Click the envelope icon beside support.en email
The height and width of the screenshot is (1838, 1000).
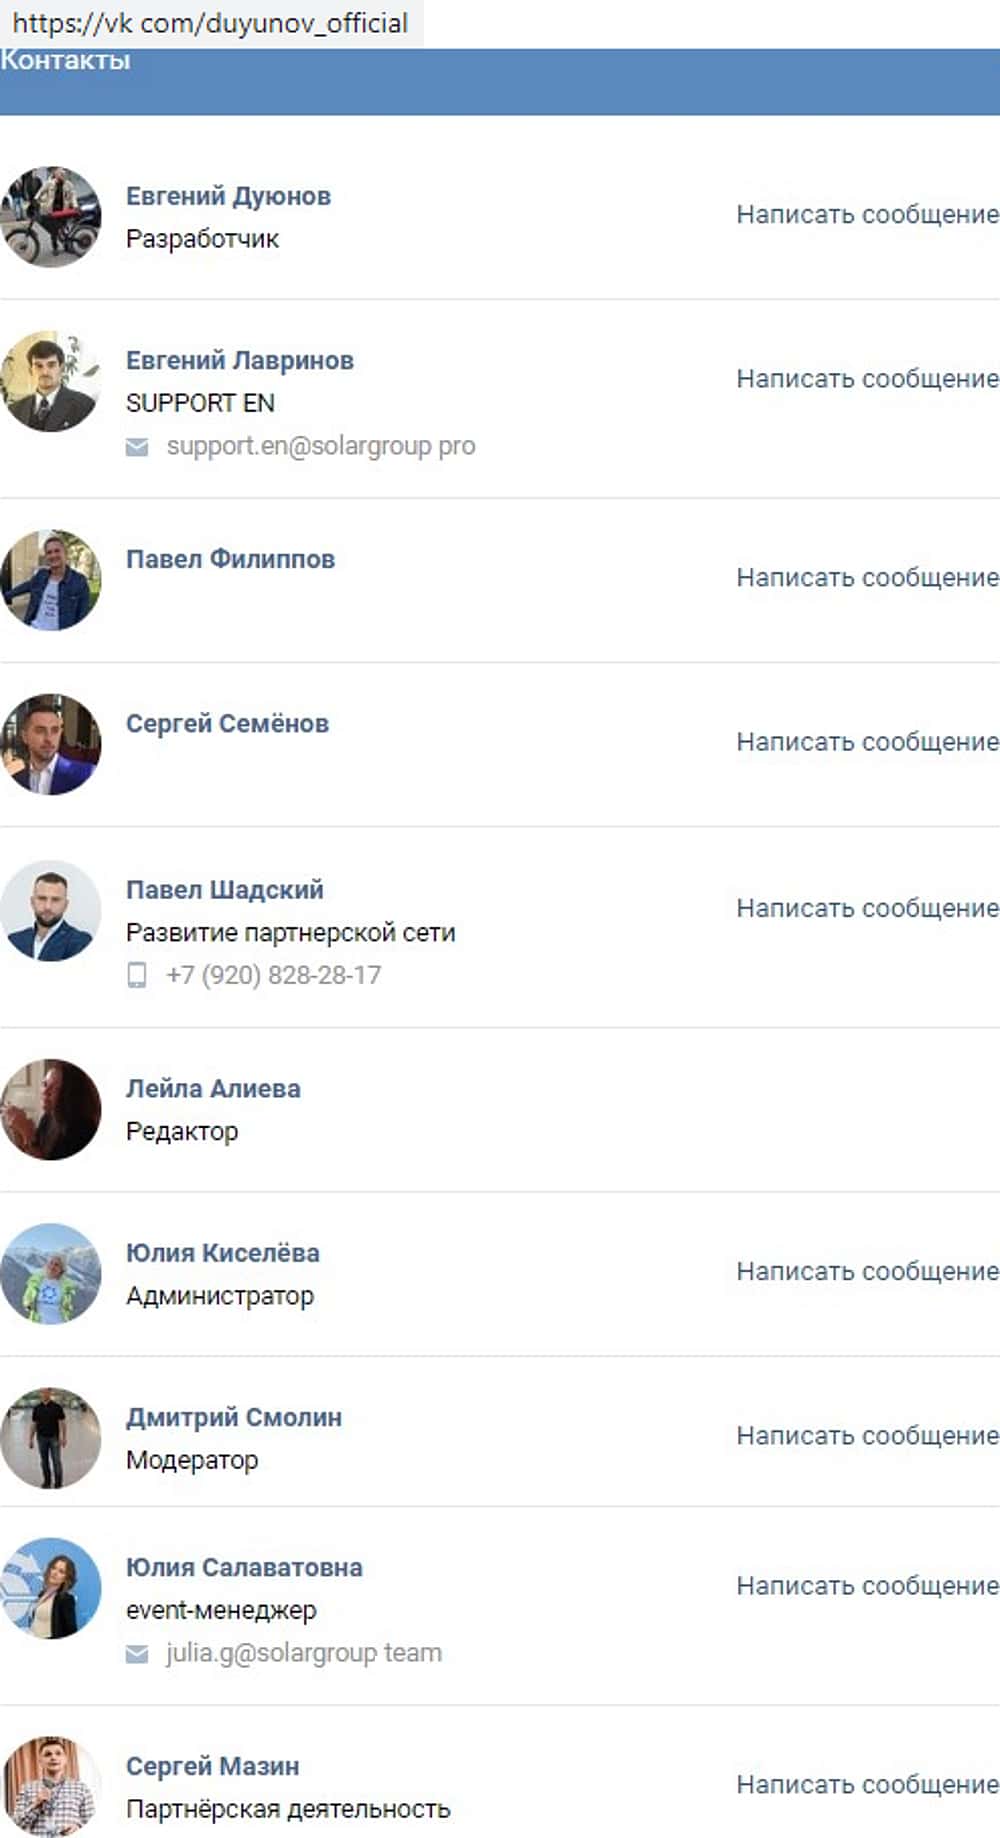[x=137, y=447]
